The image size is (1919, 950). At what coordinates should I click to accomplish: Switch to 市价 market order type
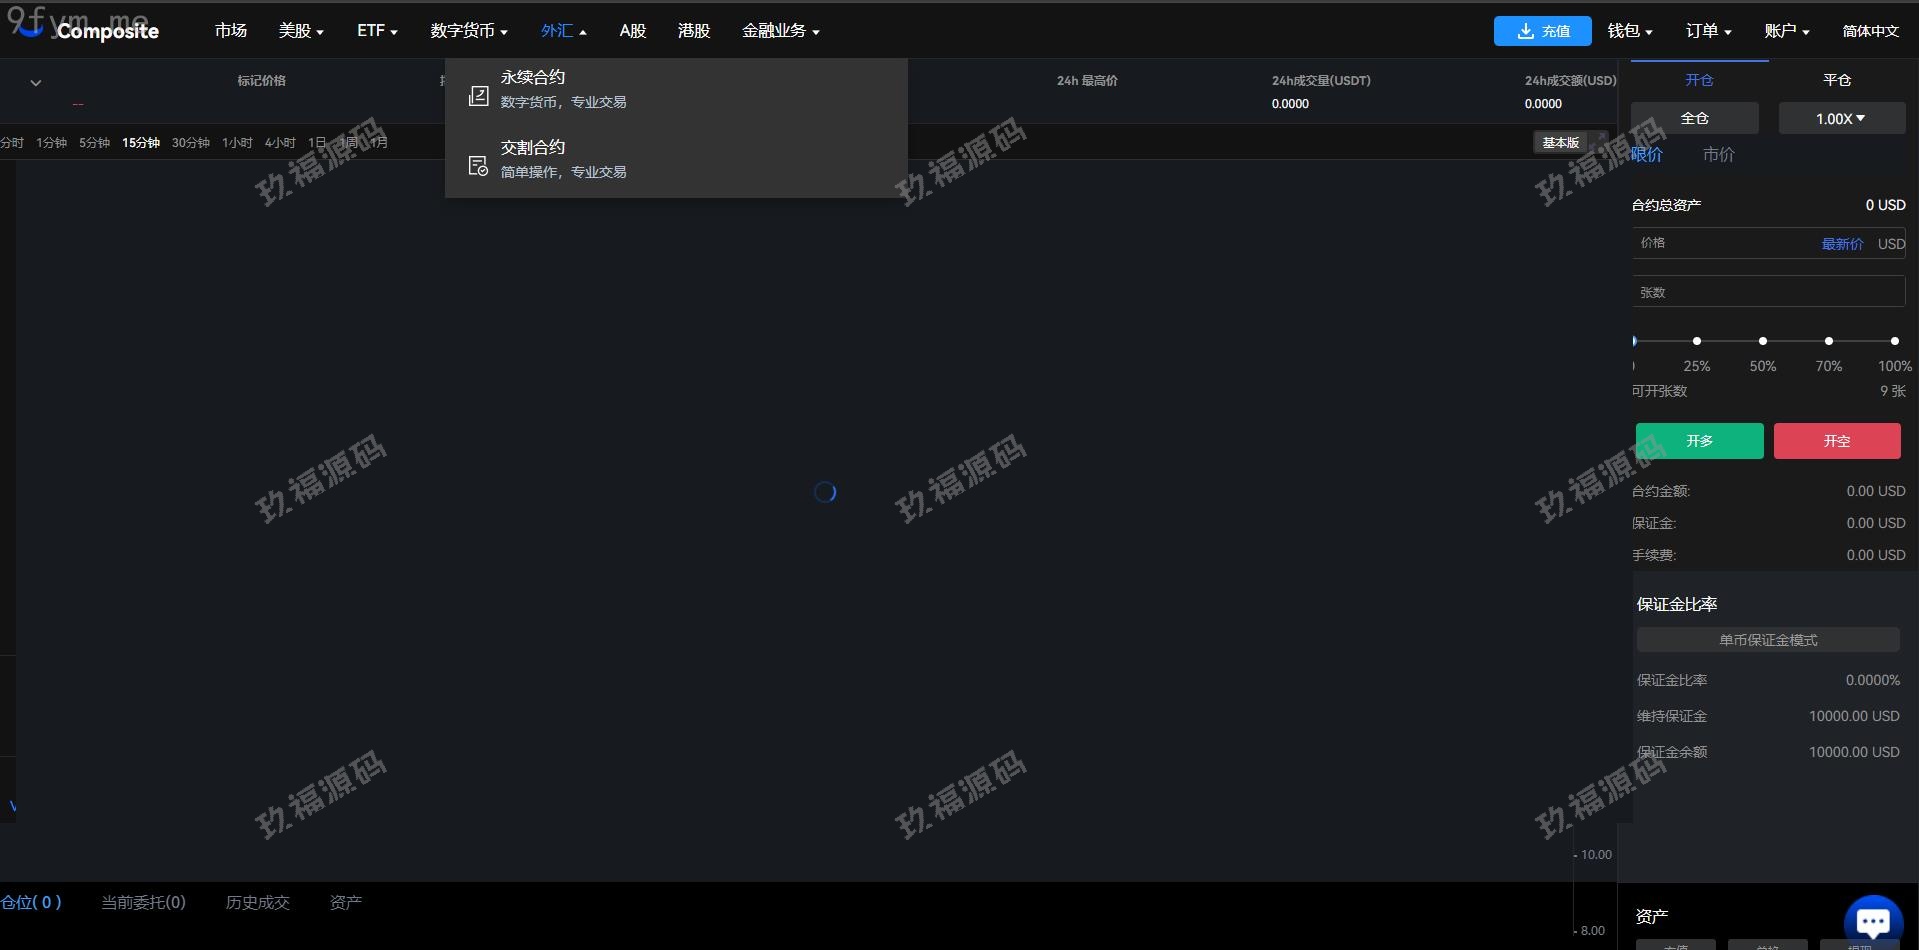pos(1718,155)
